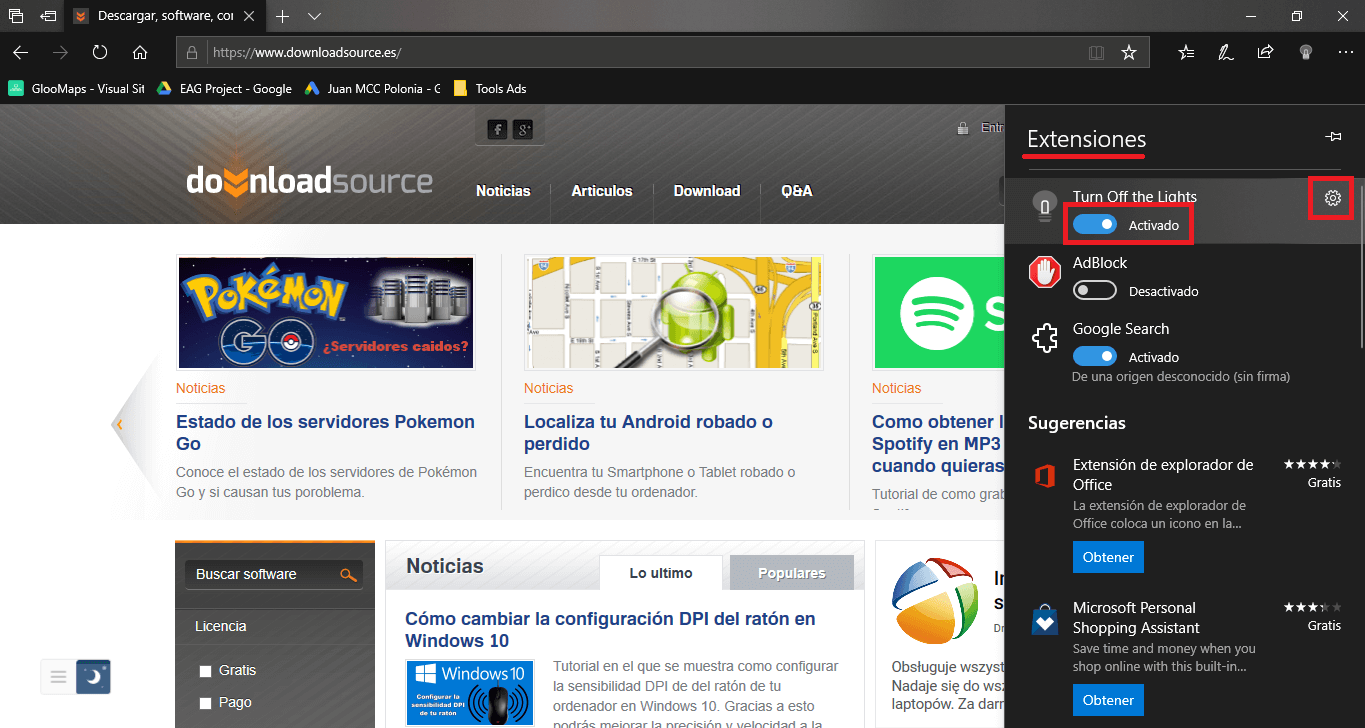Open Juan MCC Polonia bookmark
Screen dimensions: 1365x728
tap(372, 88)
